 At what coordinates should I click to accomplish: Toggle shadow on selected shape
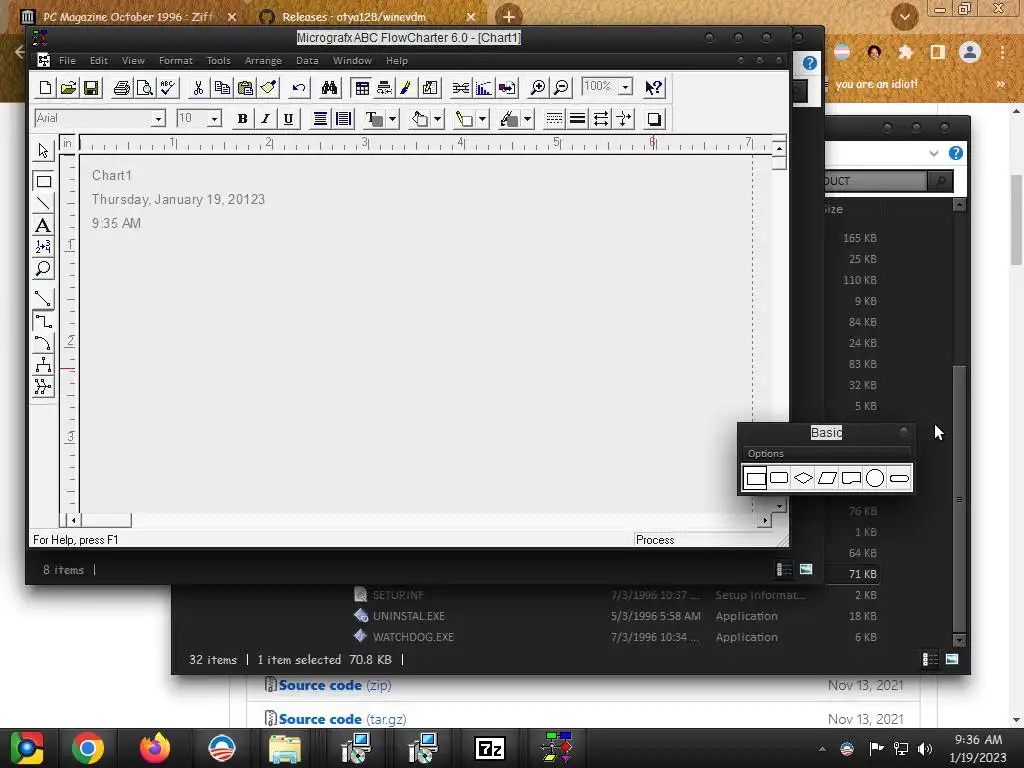click(x=653, y=119)
